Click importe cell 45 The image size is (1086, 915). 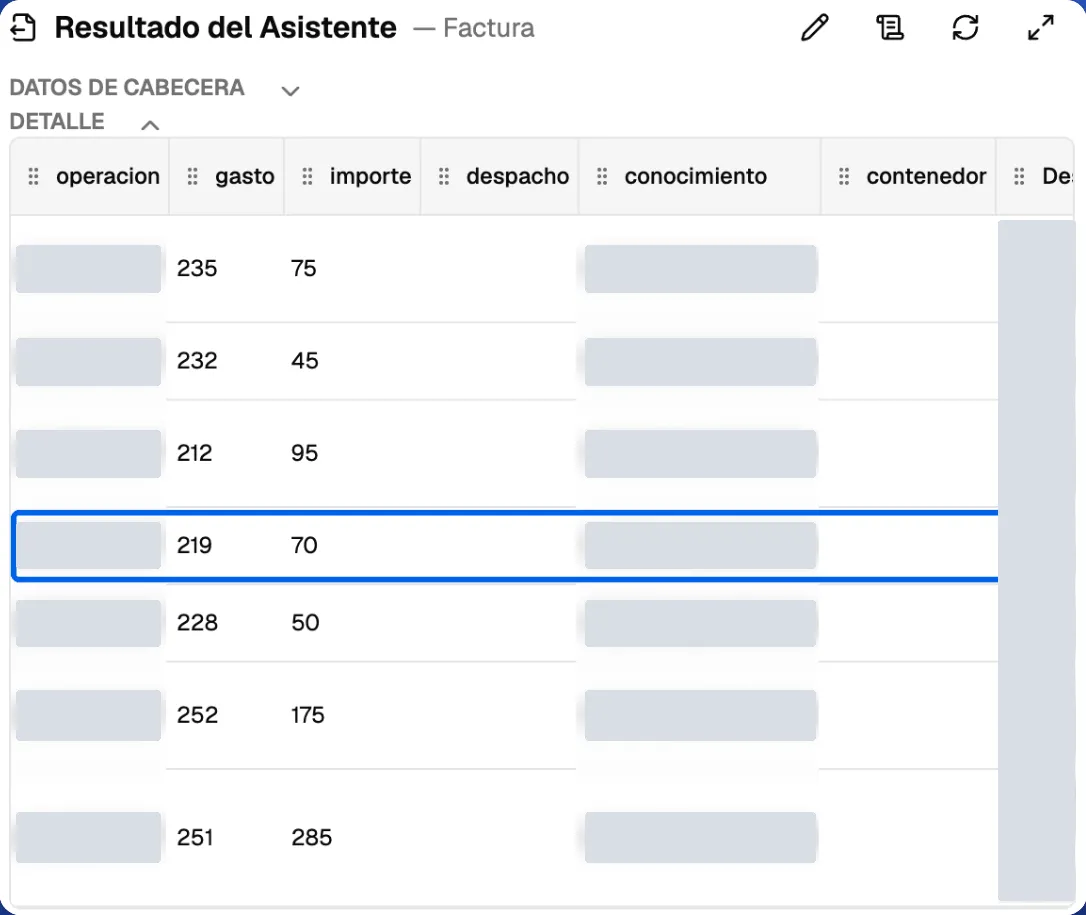304,361
